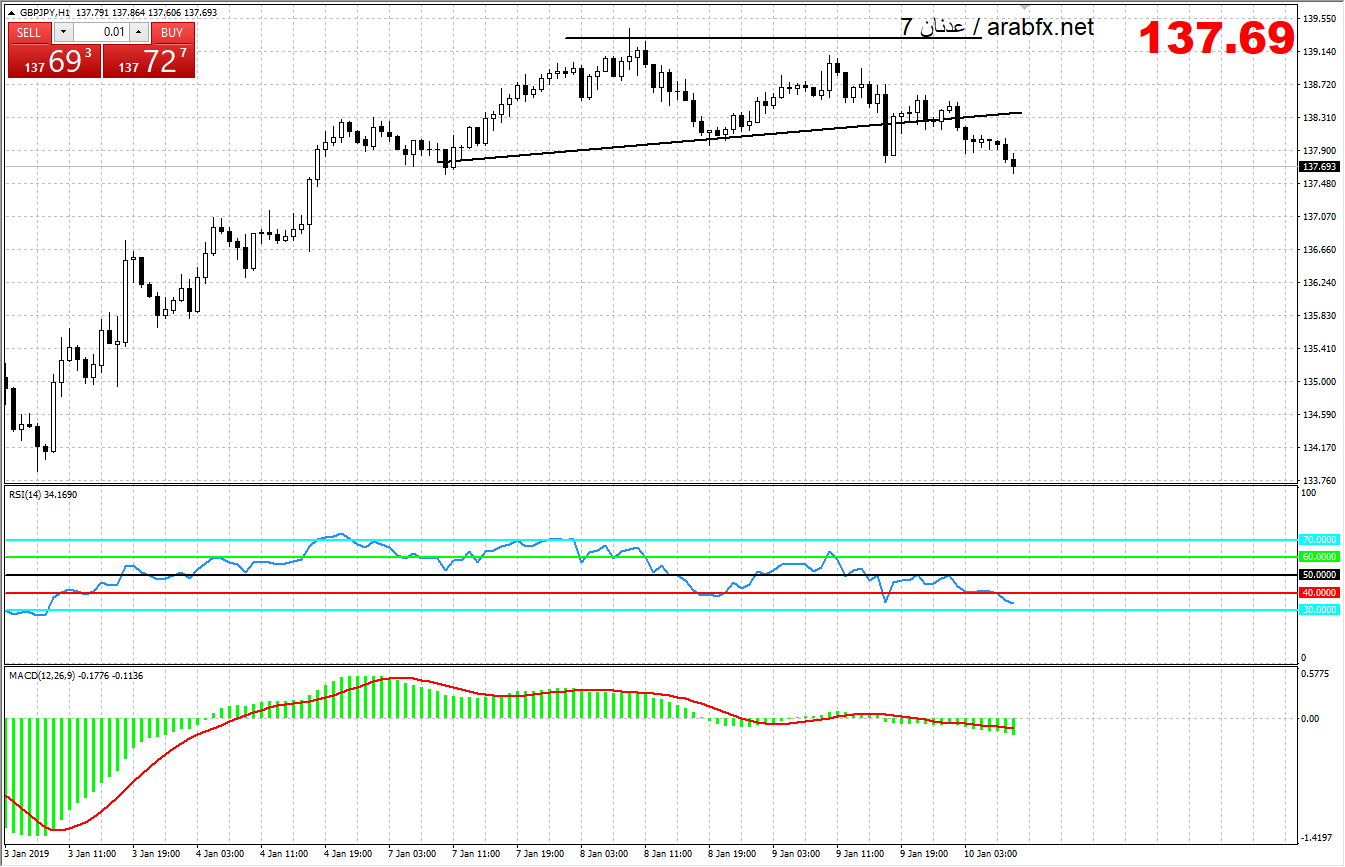Select the large red 137.69 text label
The height and width of the screenshot is (867, 1345).
[x=1216, y=39]
